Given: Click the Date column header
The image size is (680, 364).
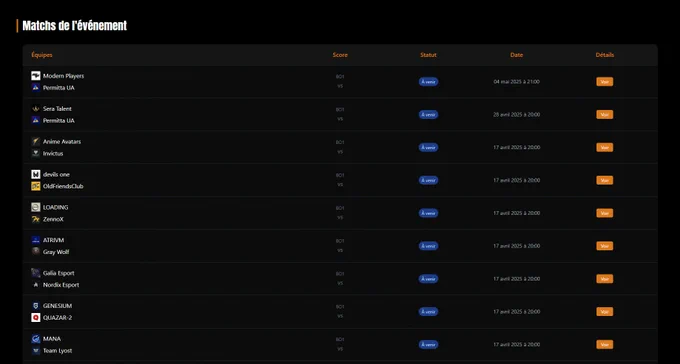Looking at the screenshot, I should 517,55.
